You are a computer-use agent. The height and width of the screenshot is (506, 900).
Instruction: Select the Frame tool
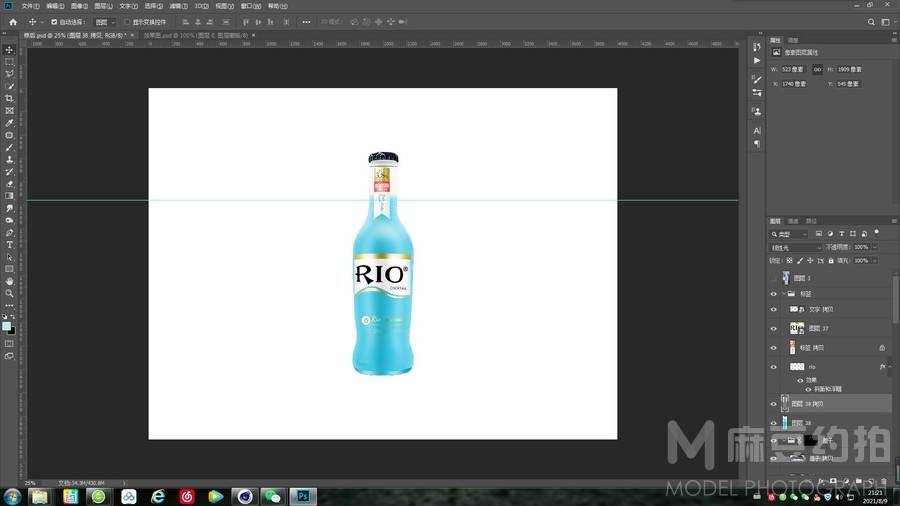(9, 111)
